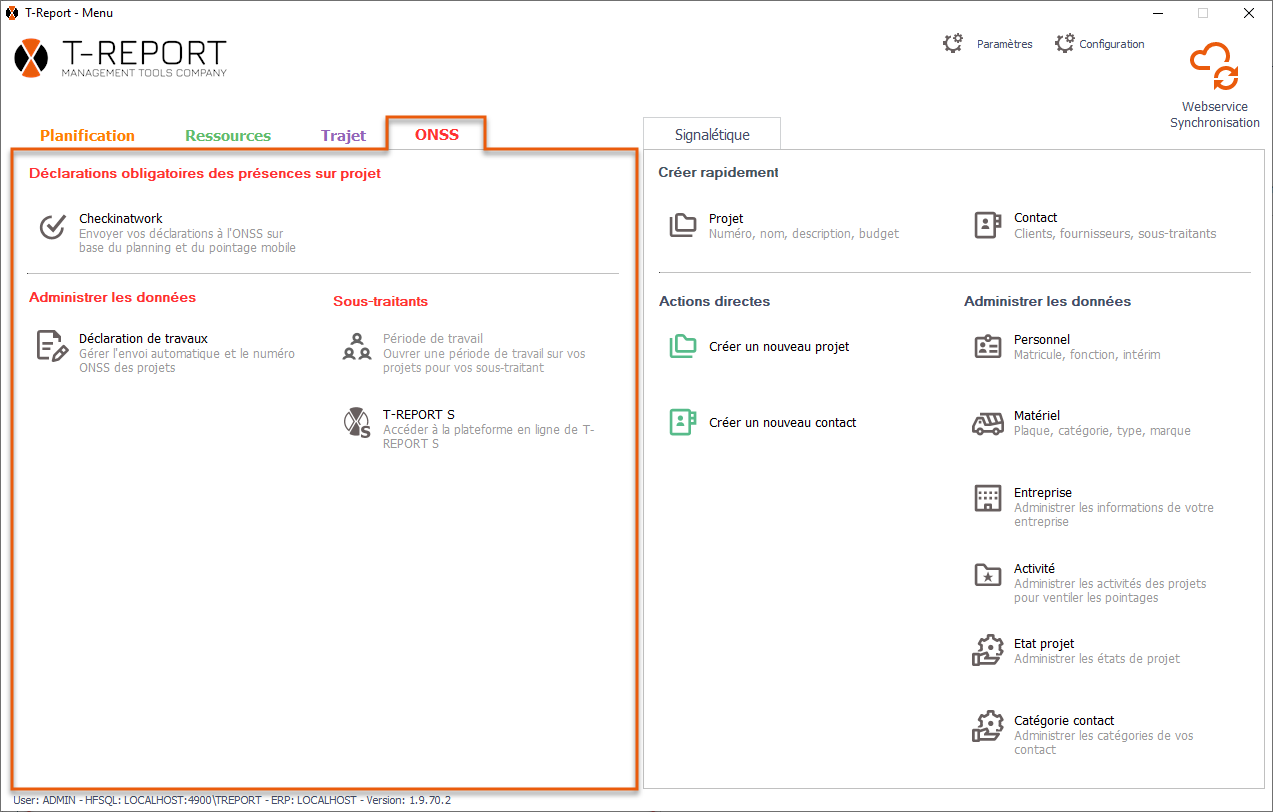Screen dimensions: 1273x812
Task: Switch to the Planification tab
Action: (87, 135)
